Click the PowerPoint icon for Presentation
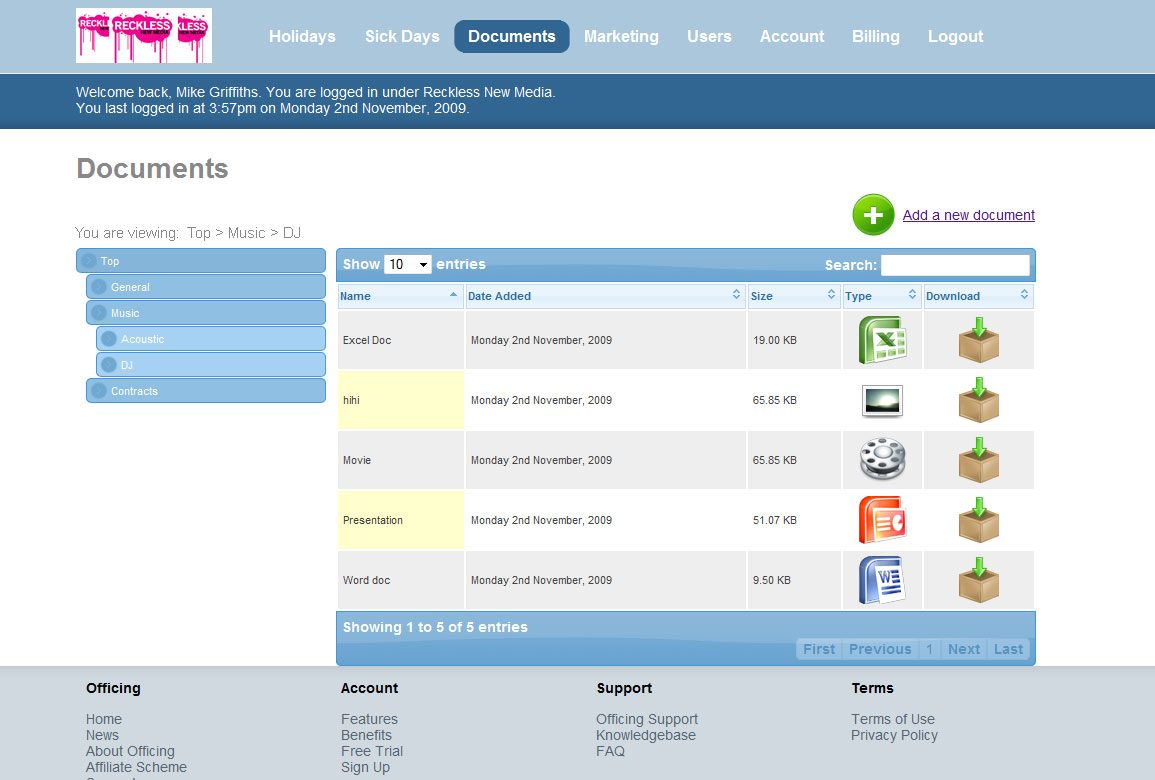Image resolution: width=1155 pixels, height=780 pixels. pos(882,520)
